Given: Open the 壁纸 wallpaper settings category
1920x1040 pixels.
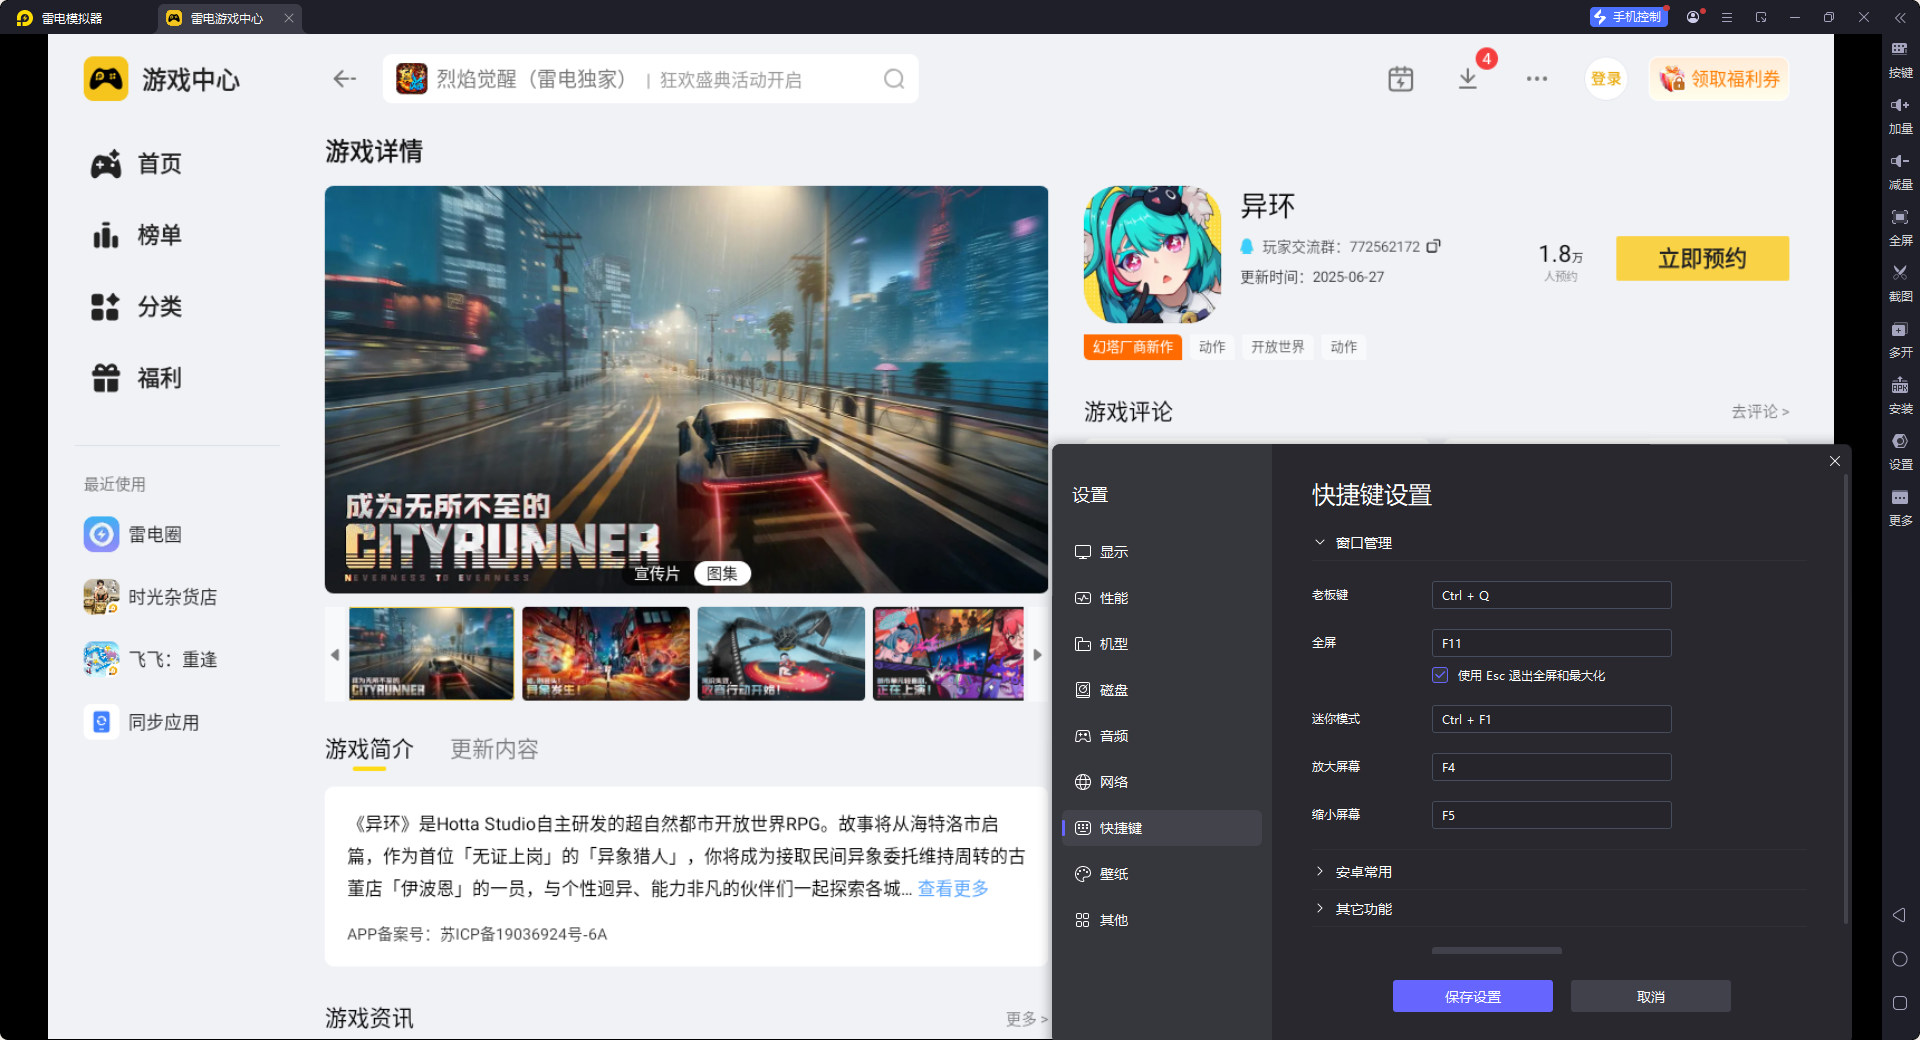Looking at the screenshot, I should (1115, 873).
